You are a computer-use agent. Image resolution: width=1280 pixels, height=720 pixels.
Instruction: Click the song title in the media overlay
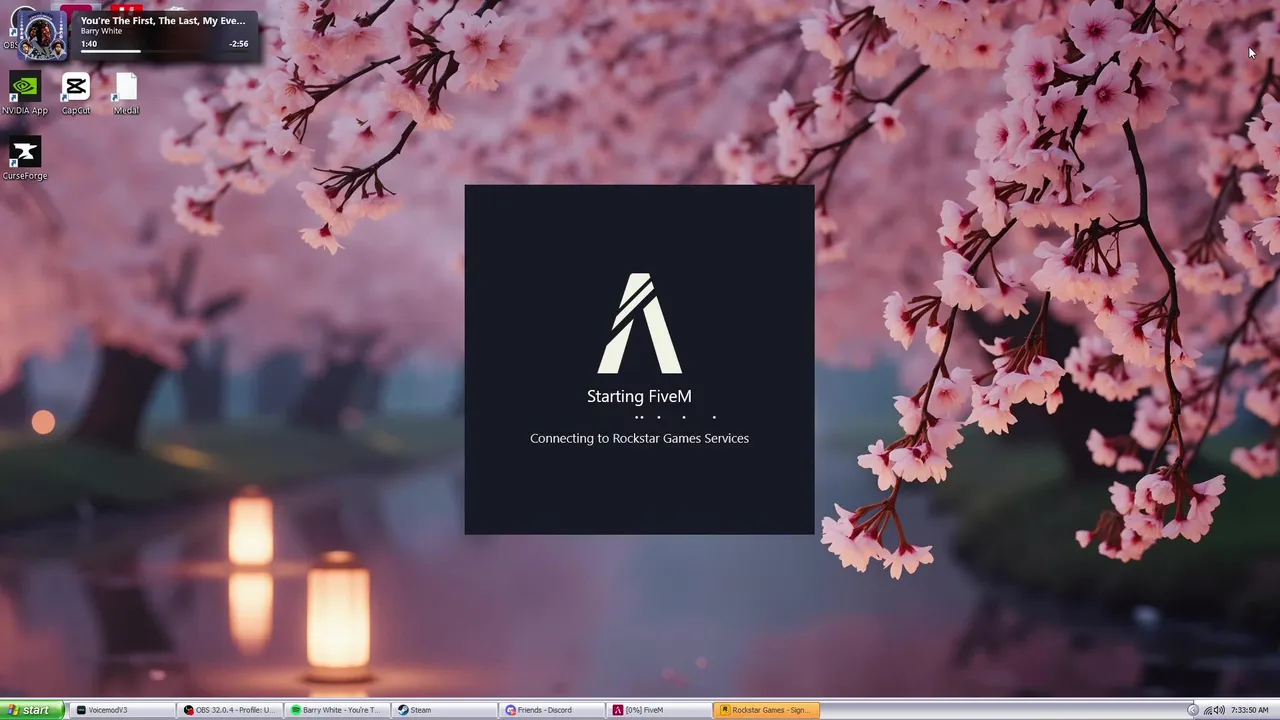coord(163,20)
